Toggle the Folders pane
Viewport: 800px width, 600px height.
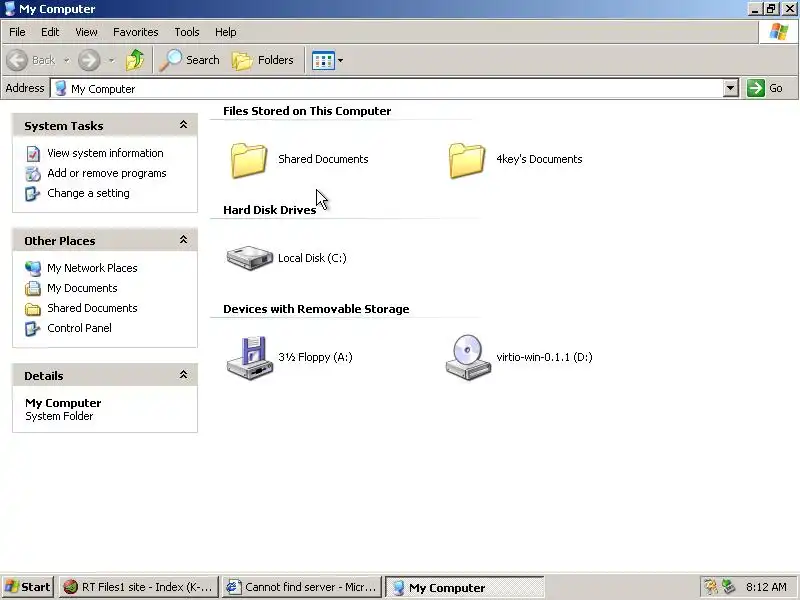pos(263,60)
